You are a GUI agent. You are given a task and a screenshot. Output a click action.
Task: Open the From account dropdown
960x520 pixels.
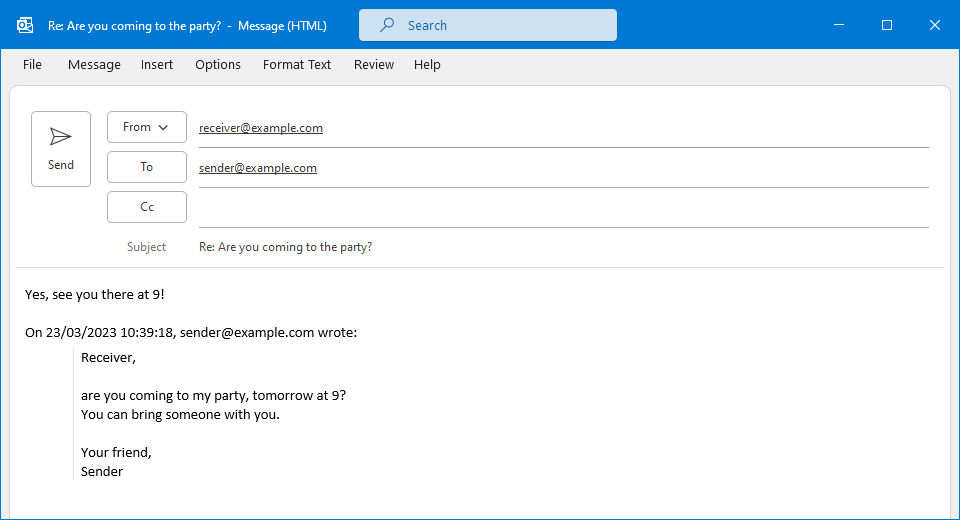point(147,127)
